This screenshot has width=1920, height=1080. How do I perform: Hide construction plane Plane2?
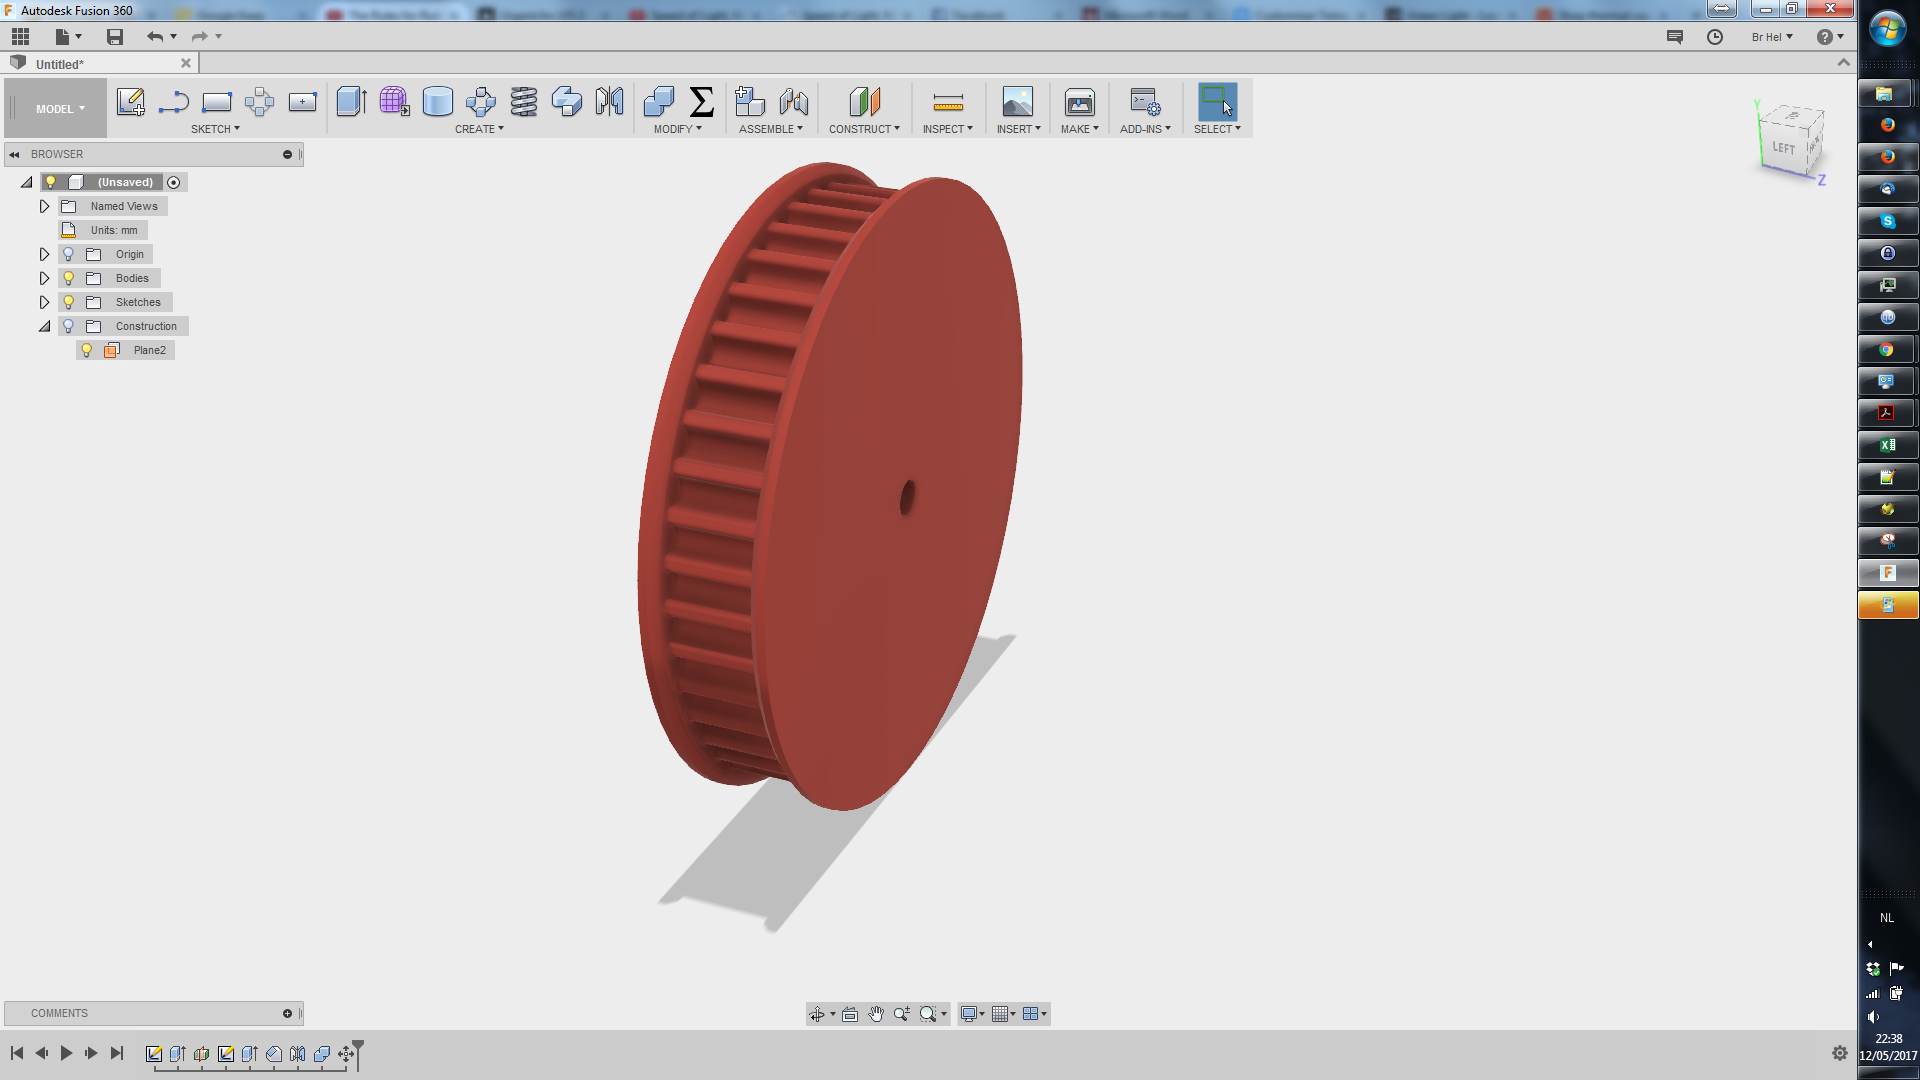86,349
